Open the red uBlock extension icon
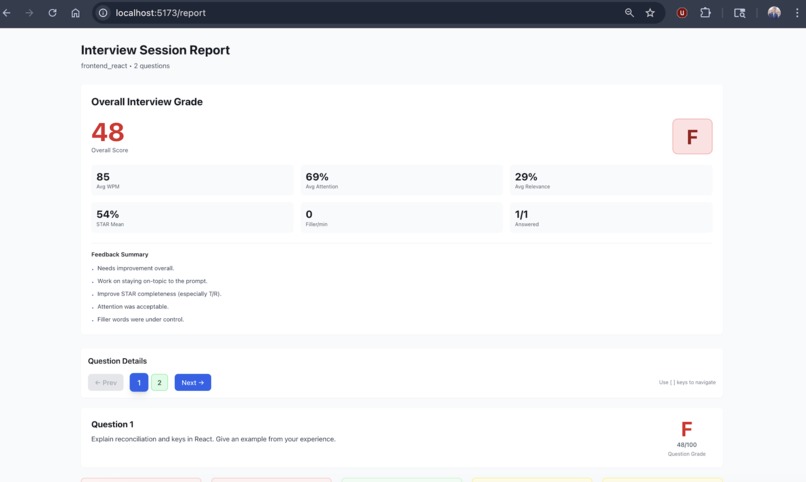 point(682,13)
